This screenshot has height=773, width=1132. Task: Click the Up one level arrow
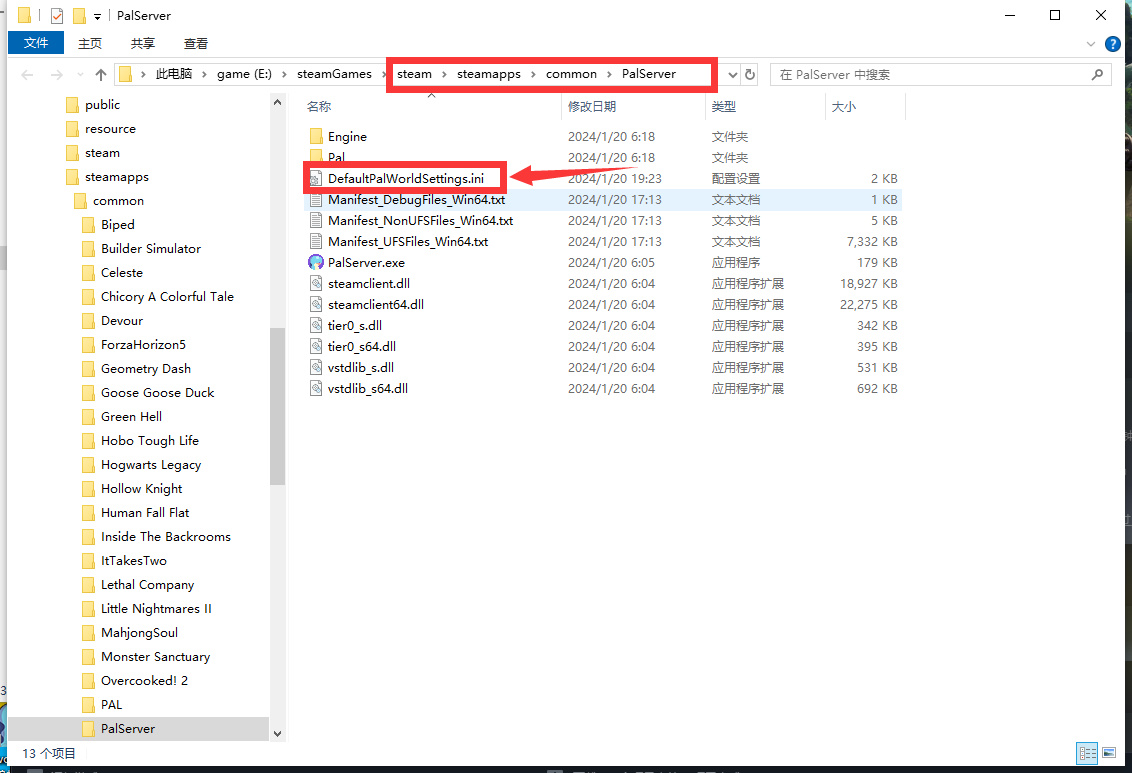point(100,75)
